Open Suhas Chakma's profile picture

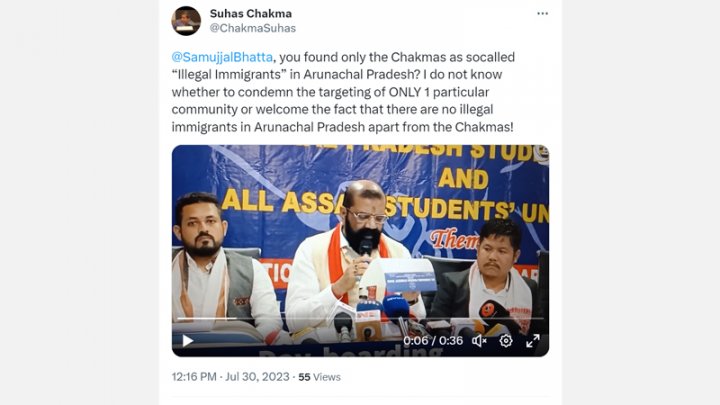coord(186,21)
